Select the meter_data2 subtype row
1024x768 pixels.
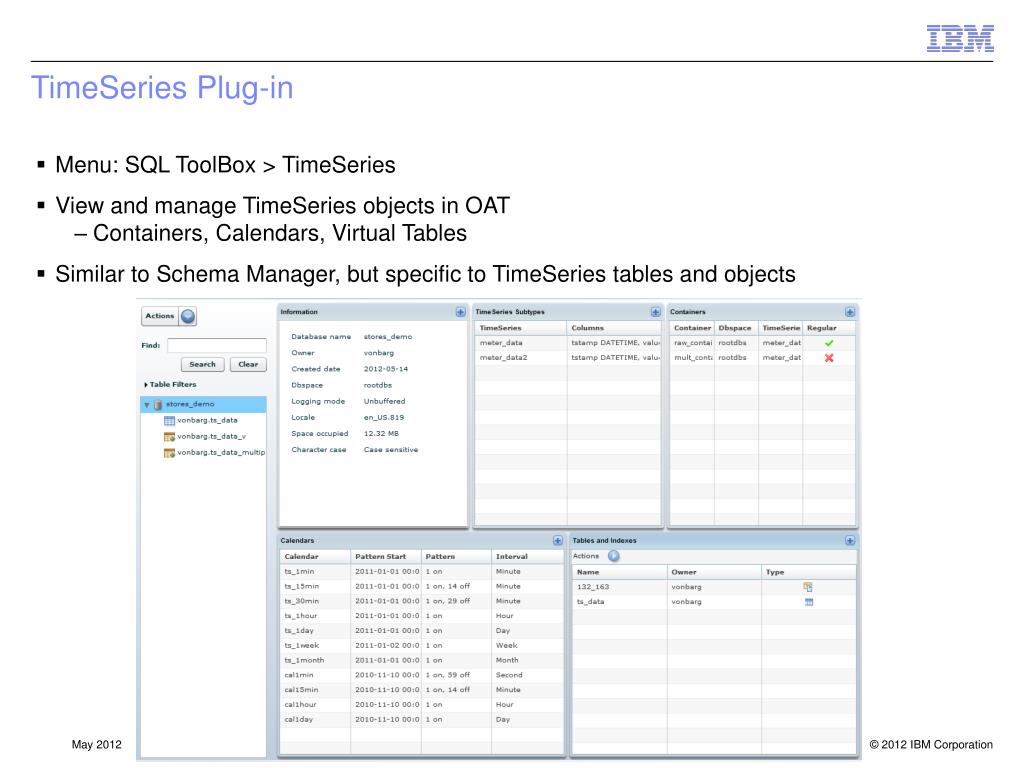[x=568, y=358]
